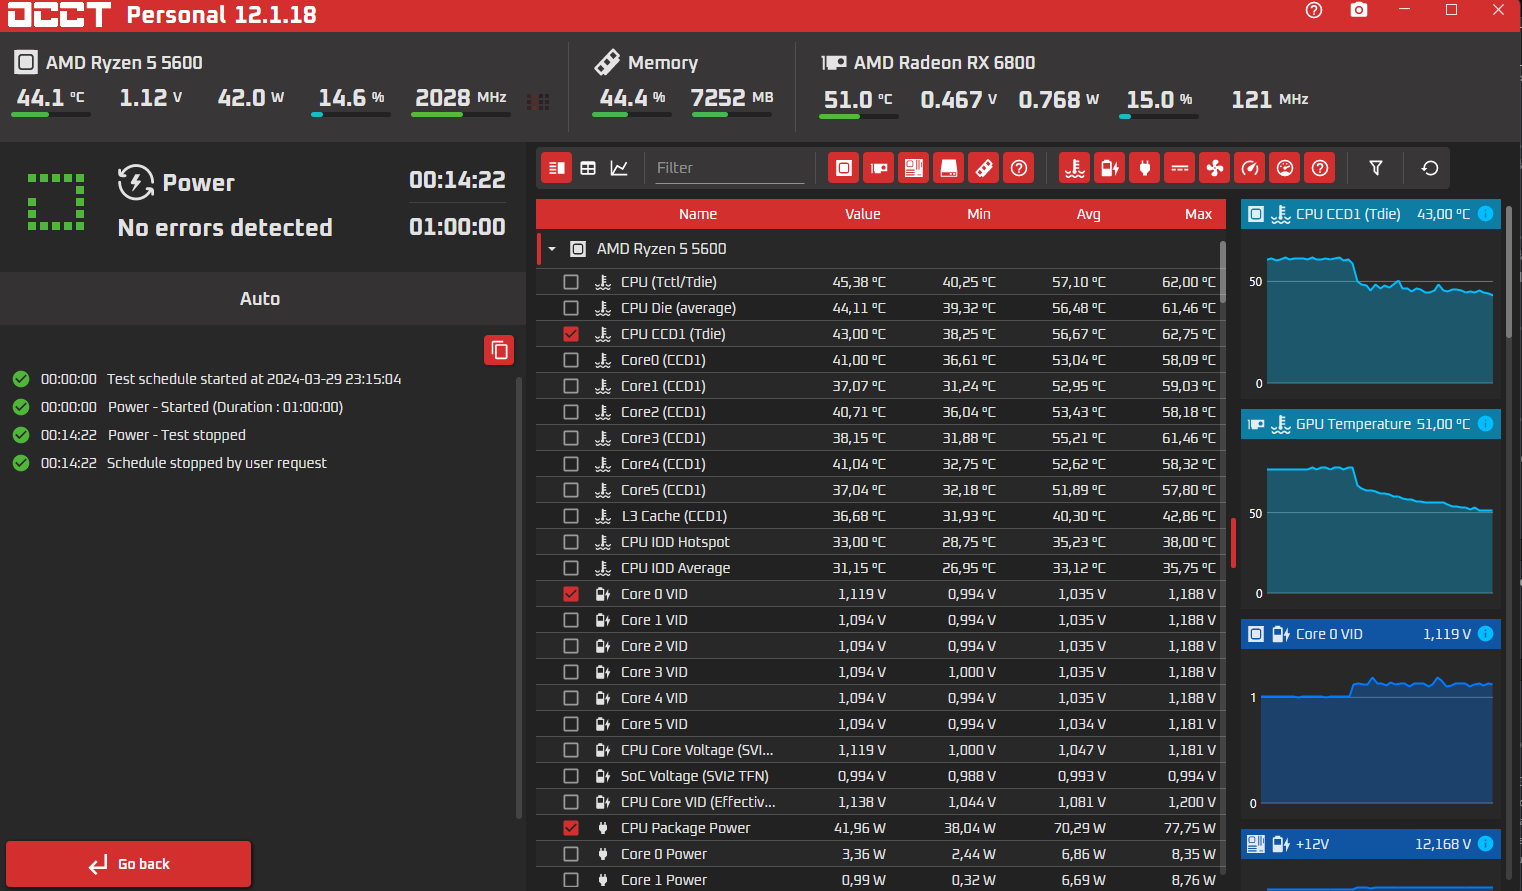Show info for CPU CCD1 (Tdie) graph
The height and width of the screenshot is (891, 1522).
point(1486,214)
